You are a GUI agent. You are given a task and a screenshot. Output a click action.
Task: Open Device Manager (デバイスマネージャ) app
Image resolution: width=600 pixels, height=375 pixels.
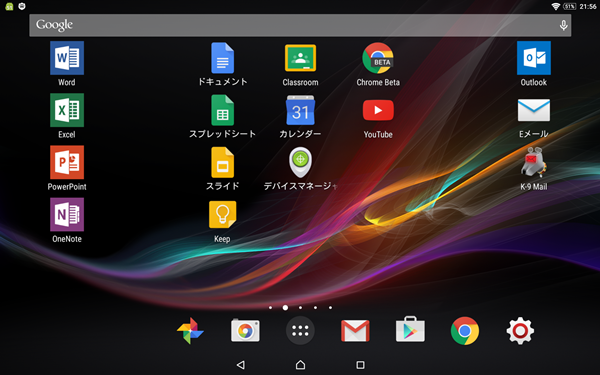[x=300, y=162]
